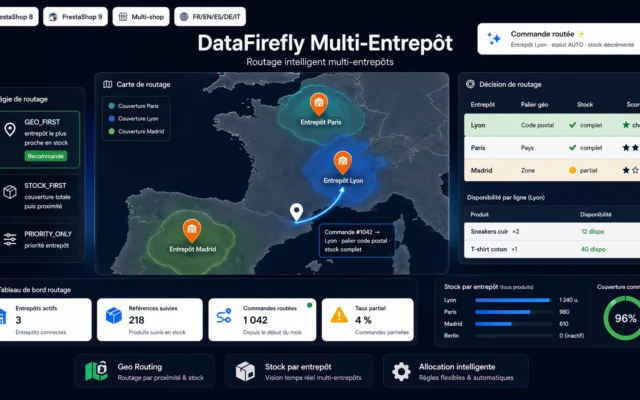This screenshot has width=640, height=400.
Task: Click the Lyon stock bar
Action: click(x=513, y=300)
